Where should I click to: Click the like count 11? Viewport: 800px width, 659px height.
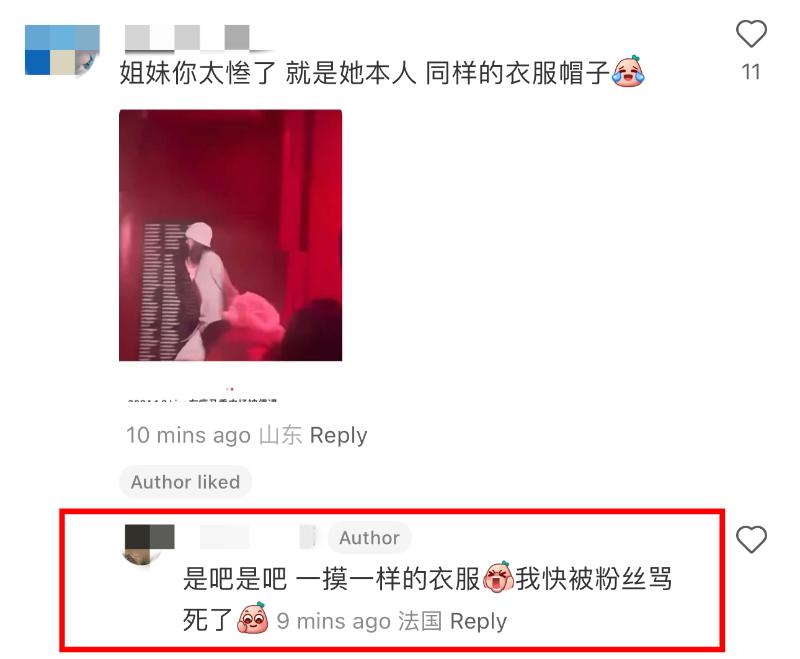point(751,72)
